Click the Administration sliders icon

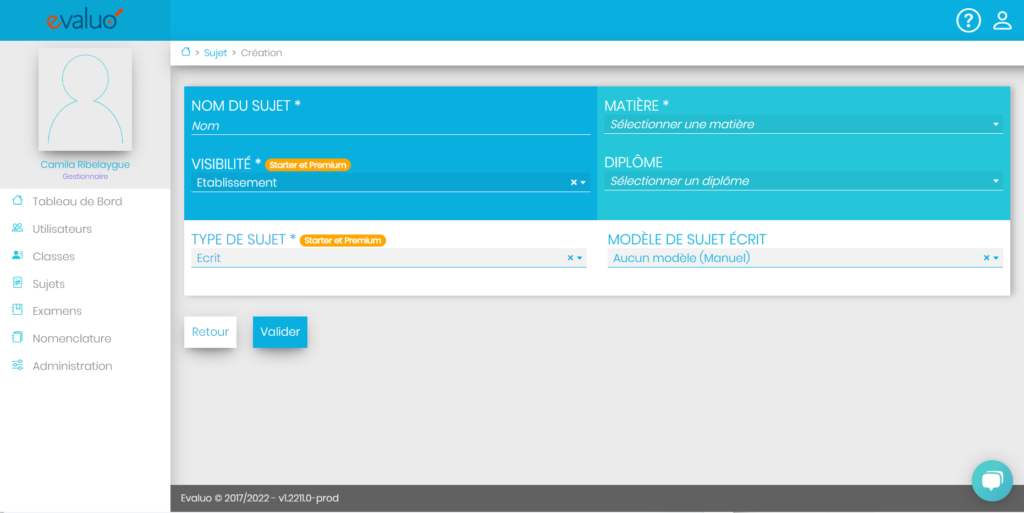[x=17, y=366]
